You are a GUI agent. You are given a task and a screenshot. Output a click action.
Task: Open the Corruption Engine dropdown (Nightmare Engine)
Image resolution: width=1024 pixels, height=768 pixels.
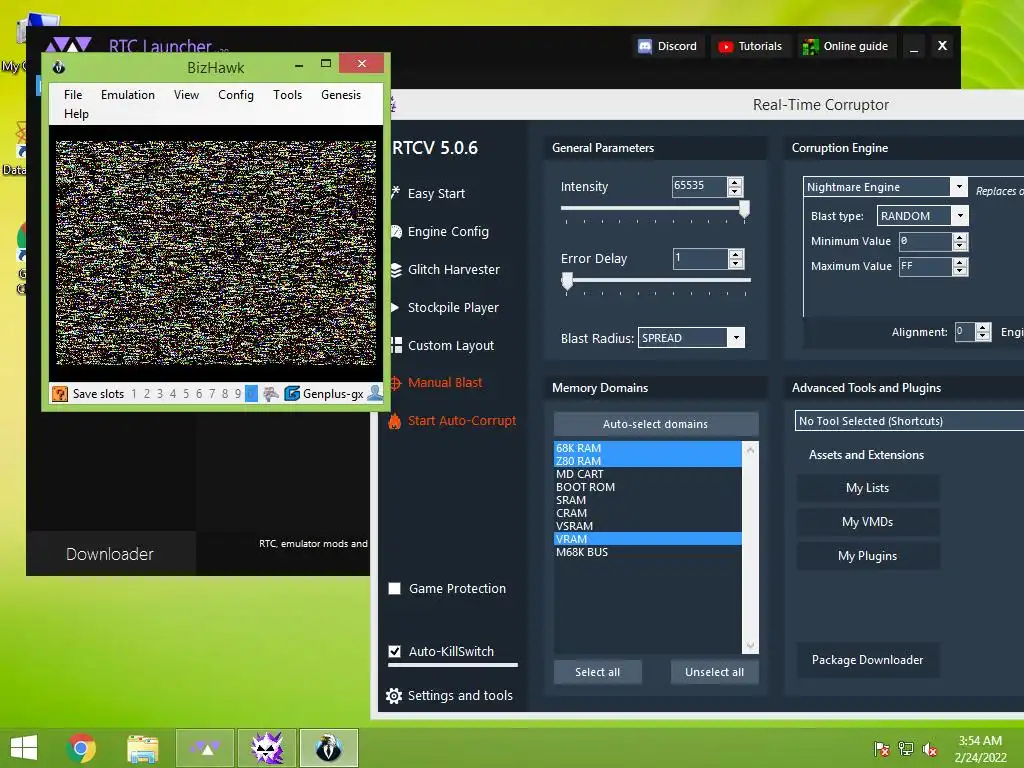(x=958, y=187)
